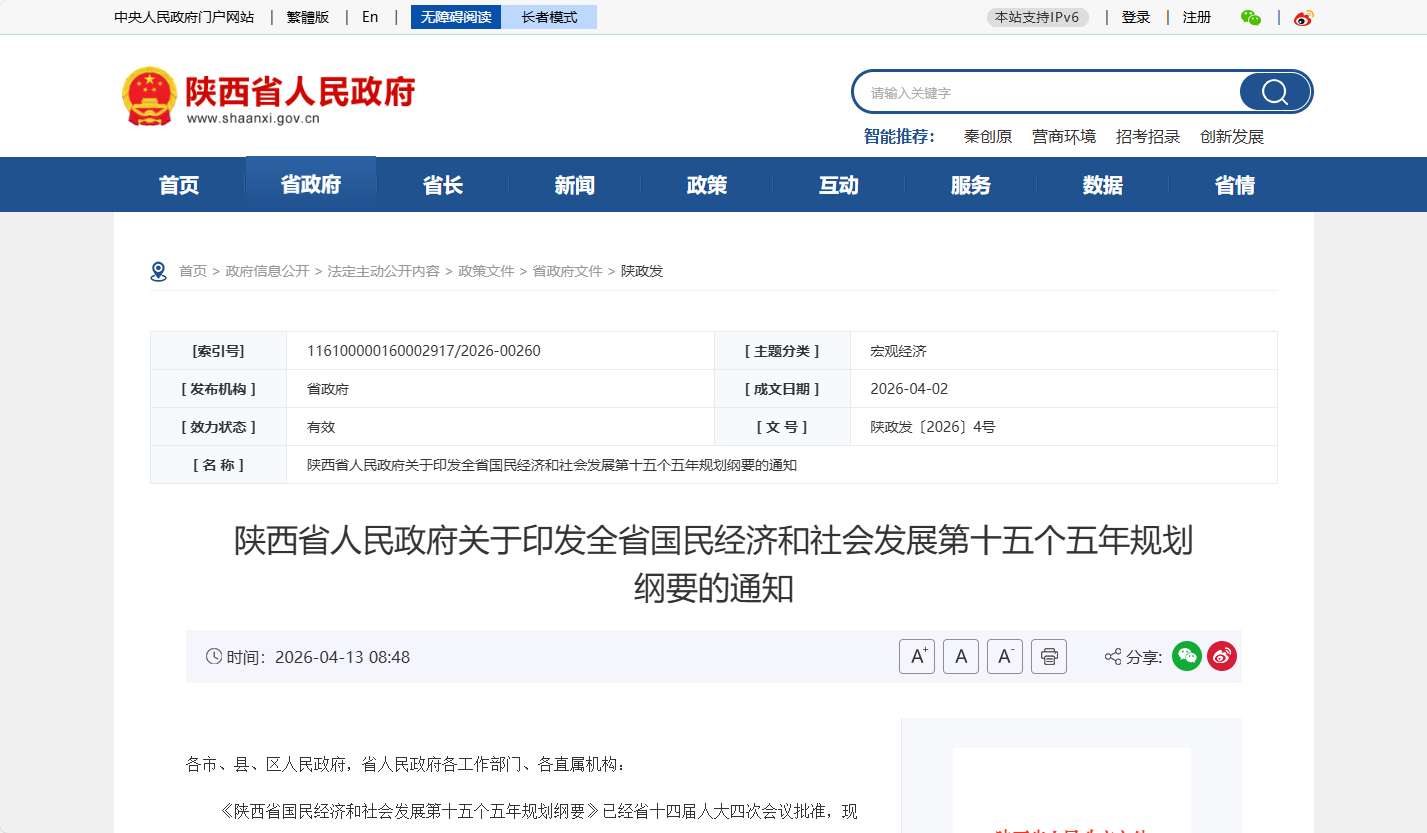Viewport: 1427px width, 833px height.
Task: Select 服务 in main navigation
Action: pos(971,185)
